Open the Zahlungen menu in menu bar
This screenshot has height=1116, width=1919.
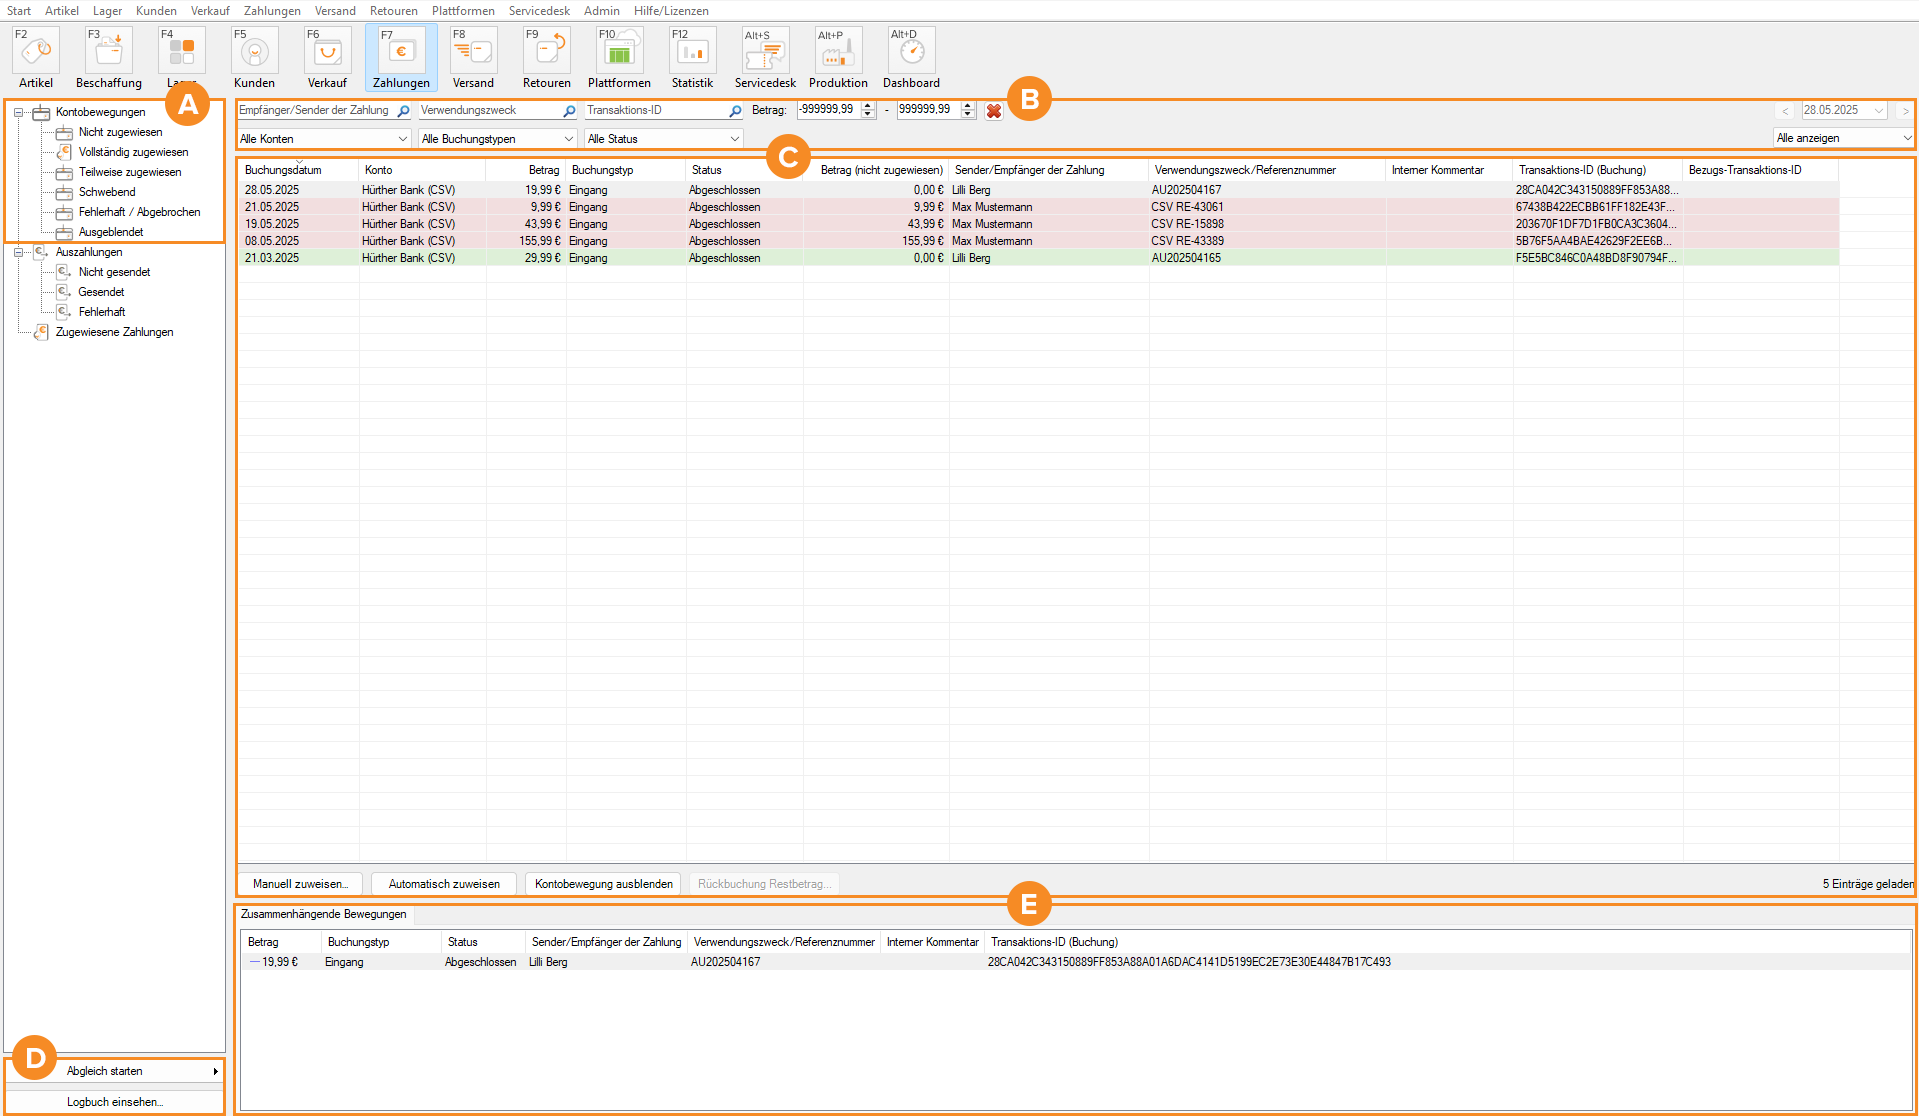[272, 11]
